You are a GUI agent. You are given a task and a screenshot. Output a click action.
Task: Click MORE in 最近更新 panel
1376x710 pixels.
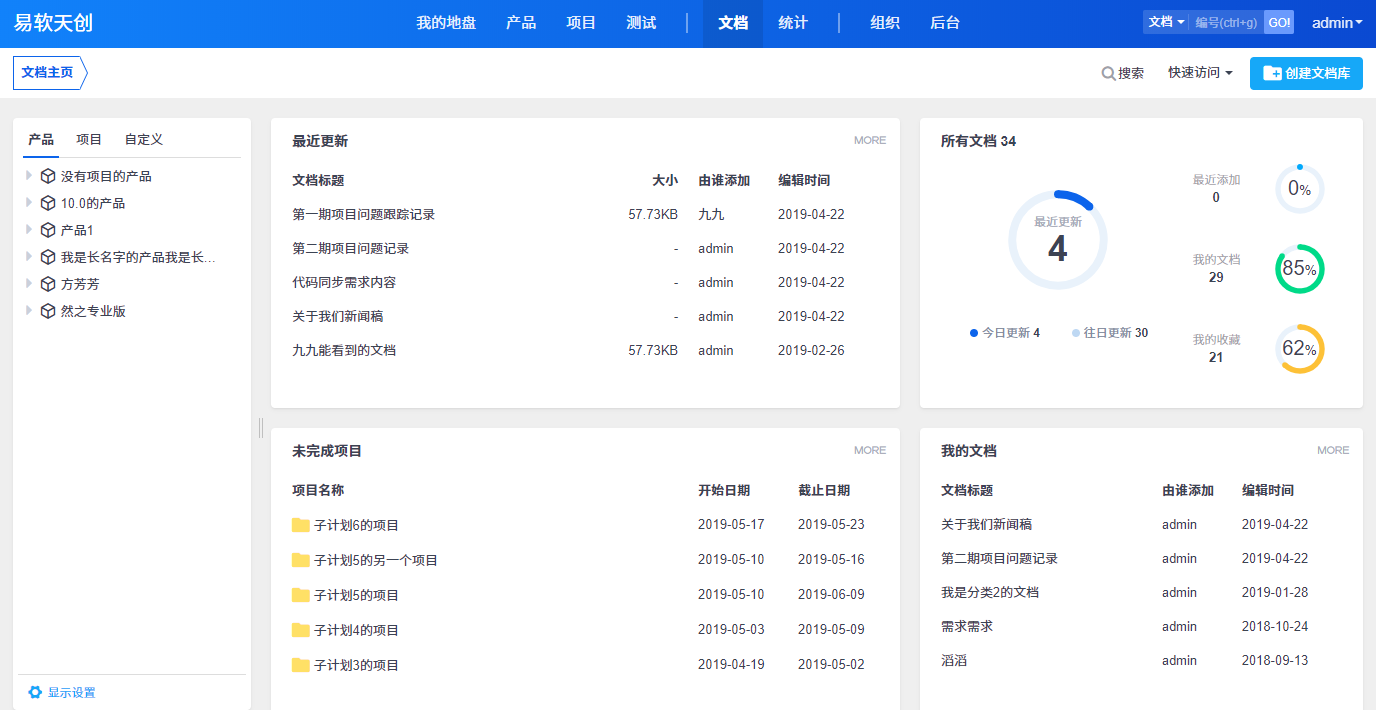coord(869,140)
